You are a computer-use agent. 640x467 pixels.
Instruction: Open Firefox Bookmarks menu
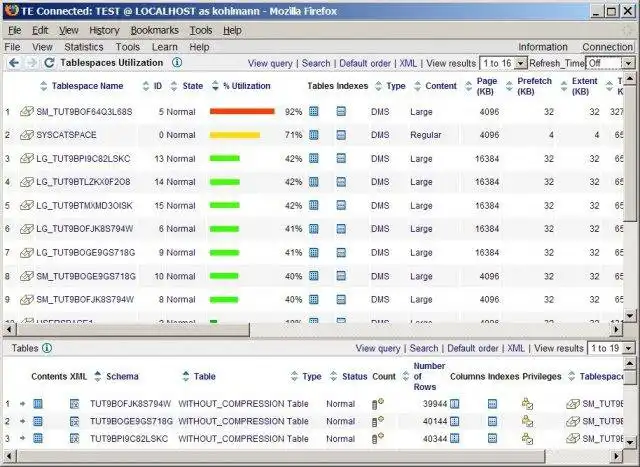155,30
